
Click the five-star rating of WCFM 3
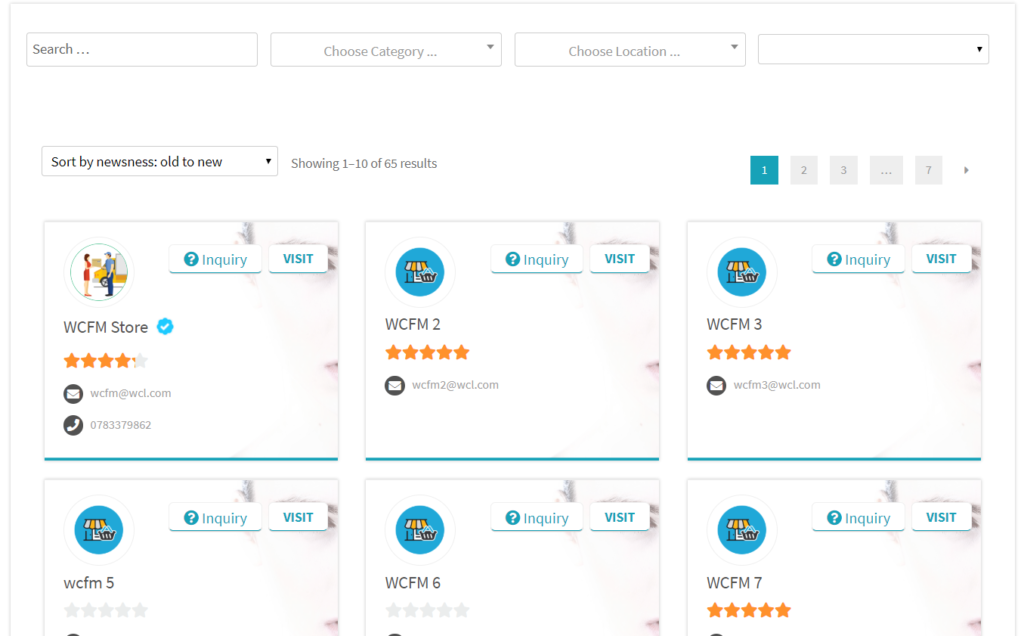(749, 353)
